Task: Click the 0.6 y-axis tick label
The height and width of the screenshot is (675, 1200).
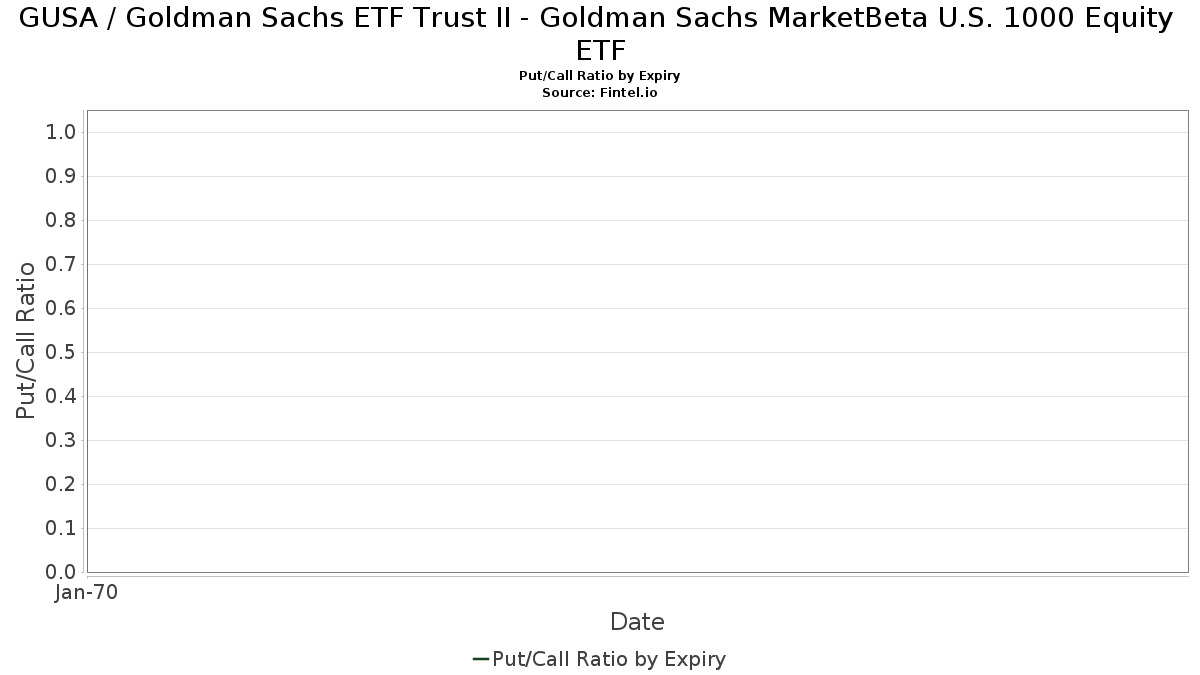Action: click(61, 308)
